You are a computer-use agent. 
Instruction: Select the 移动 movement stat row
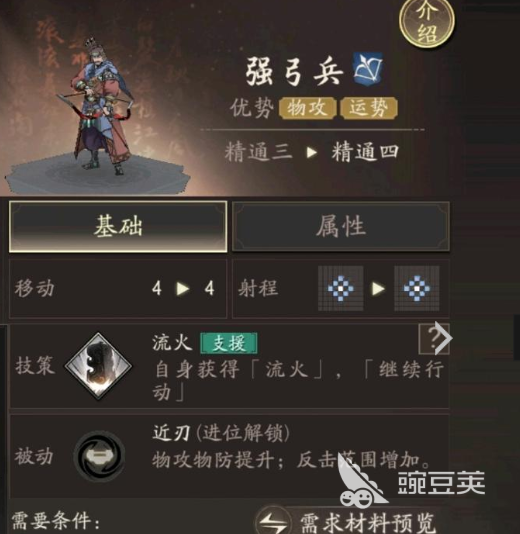click(118, 289)
